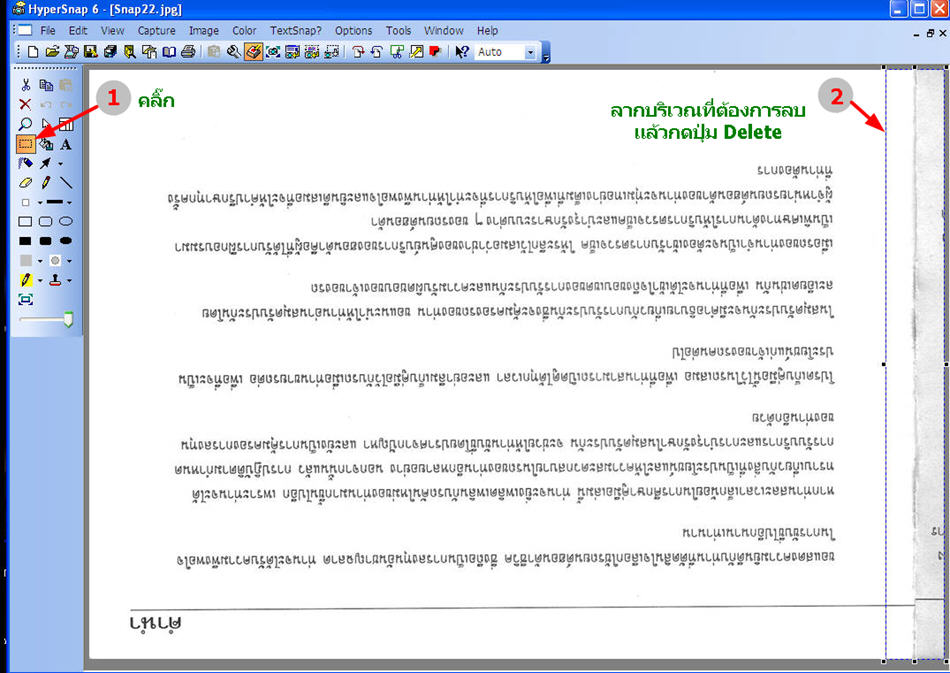Open the Edit menu

tap(78, 30)
